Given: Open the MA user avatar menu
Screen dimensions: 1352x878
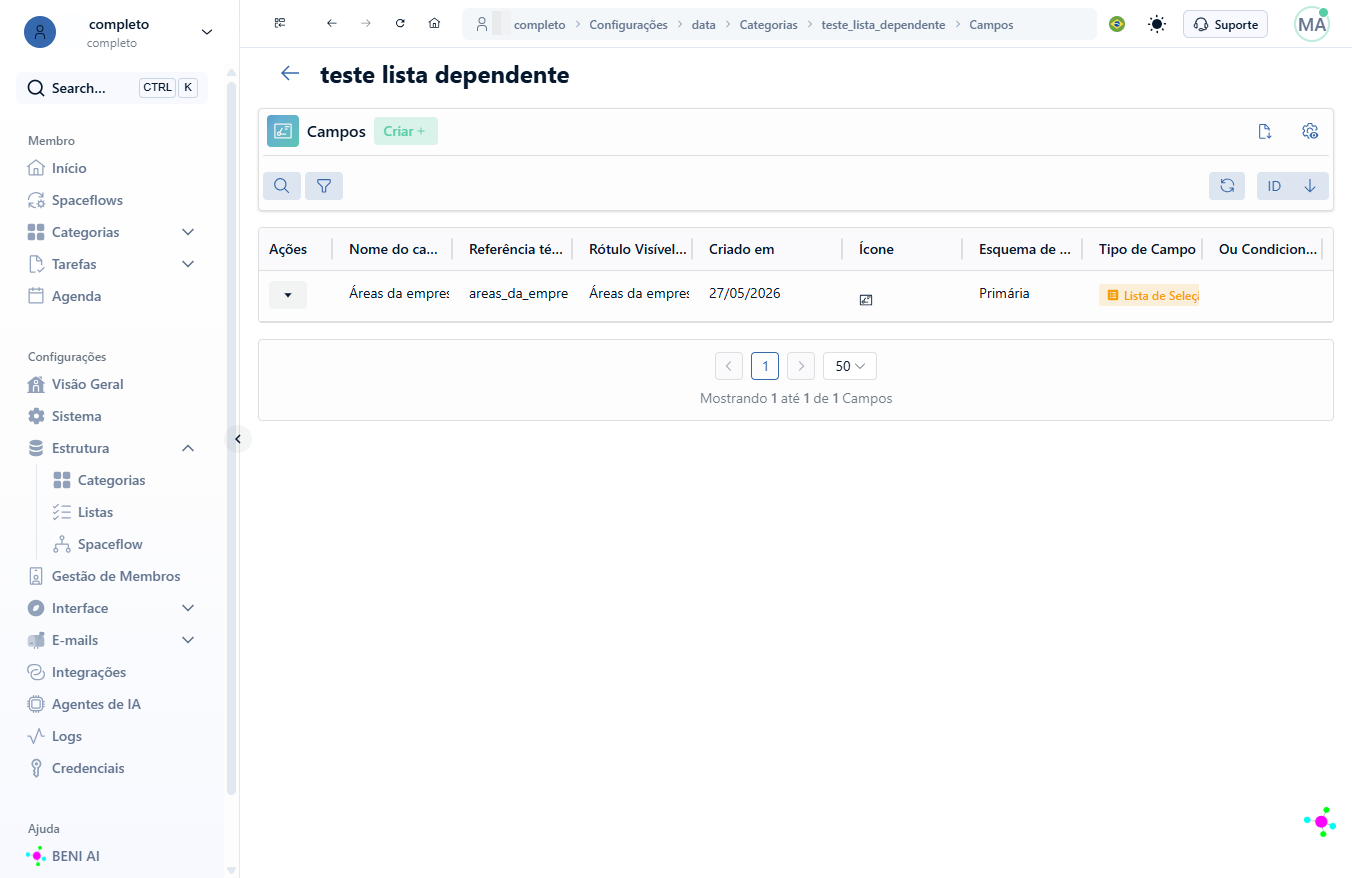Looking at the screenshot, I should coord(1311,24).
